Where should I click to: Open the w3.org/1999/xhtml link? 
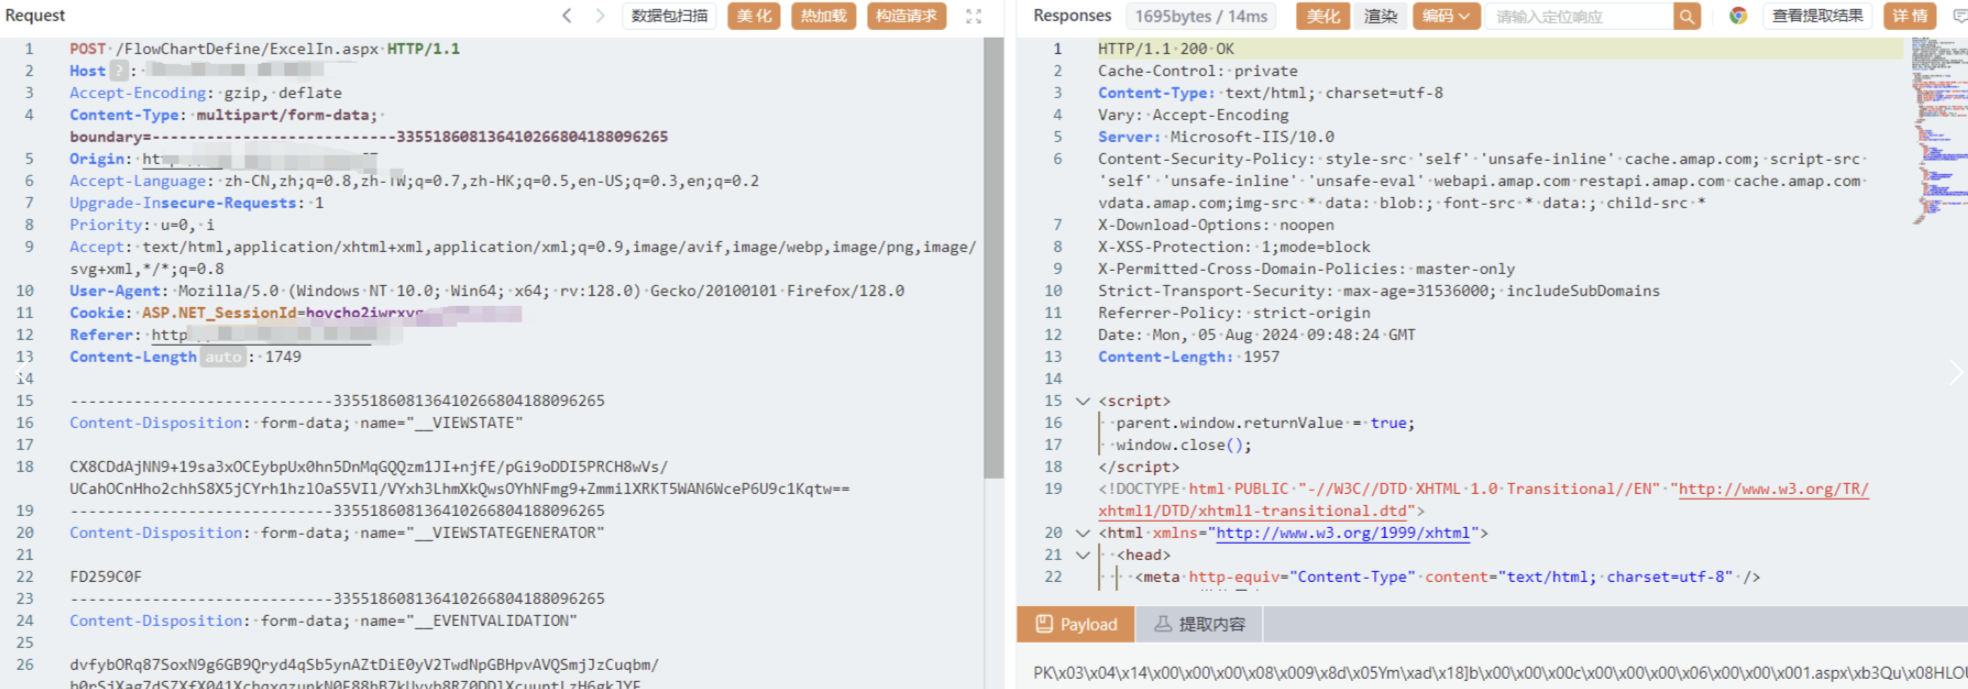(x=1343, y=533)
